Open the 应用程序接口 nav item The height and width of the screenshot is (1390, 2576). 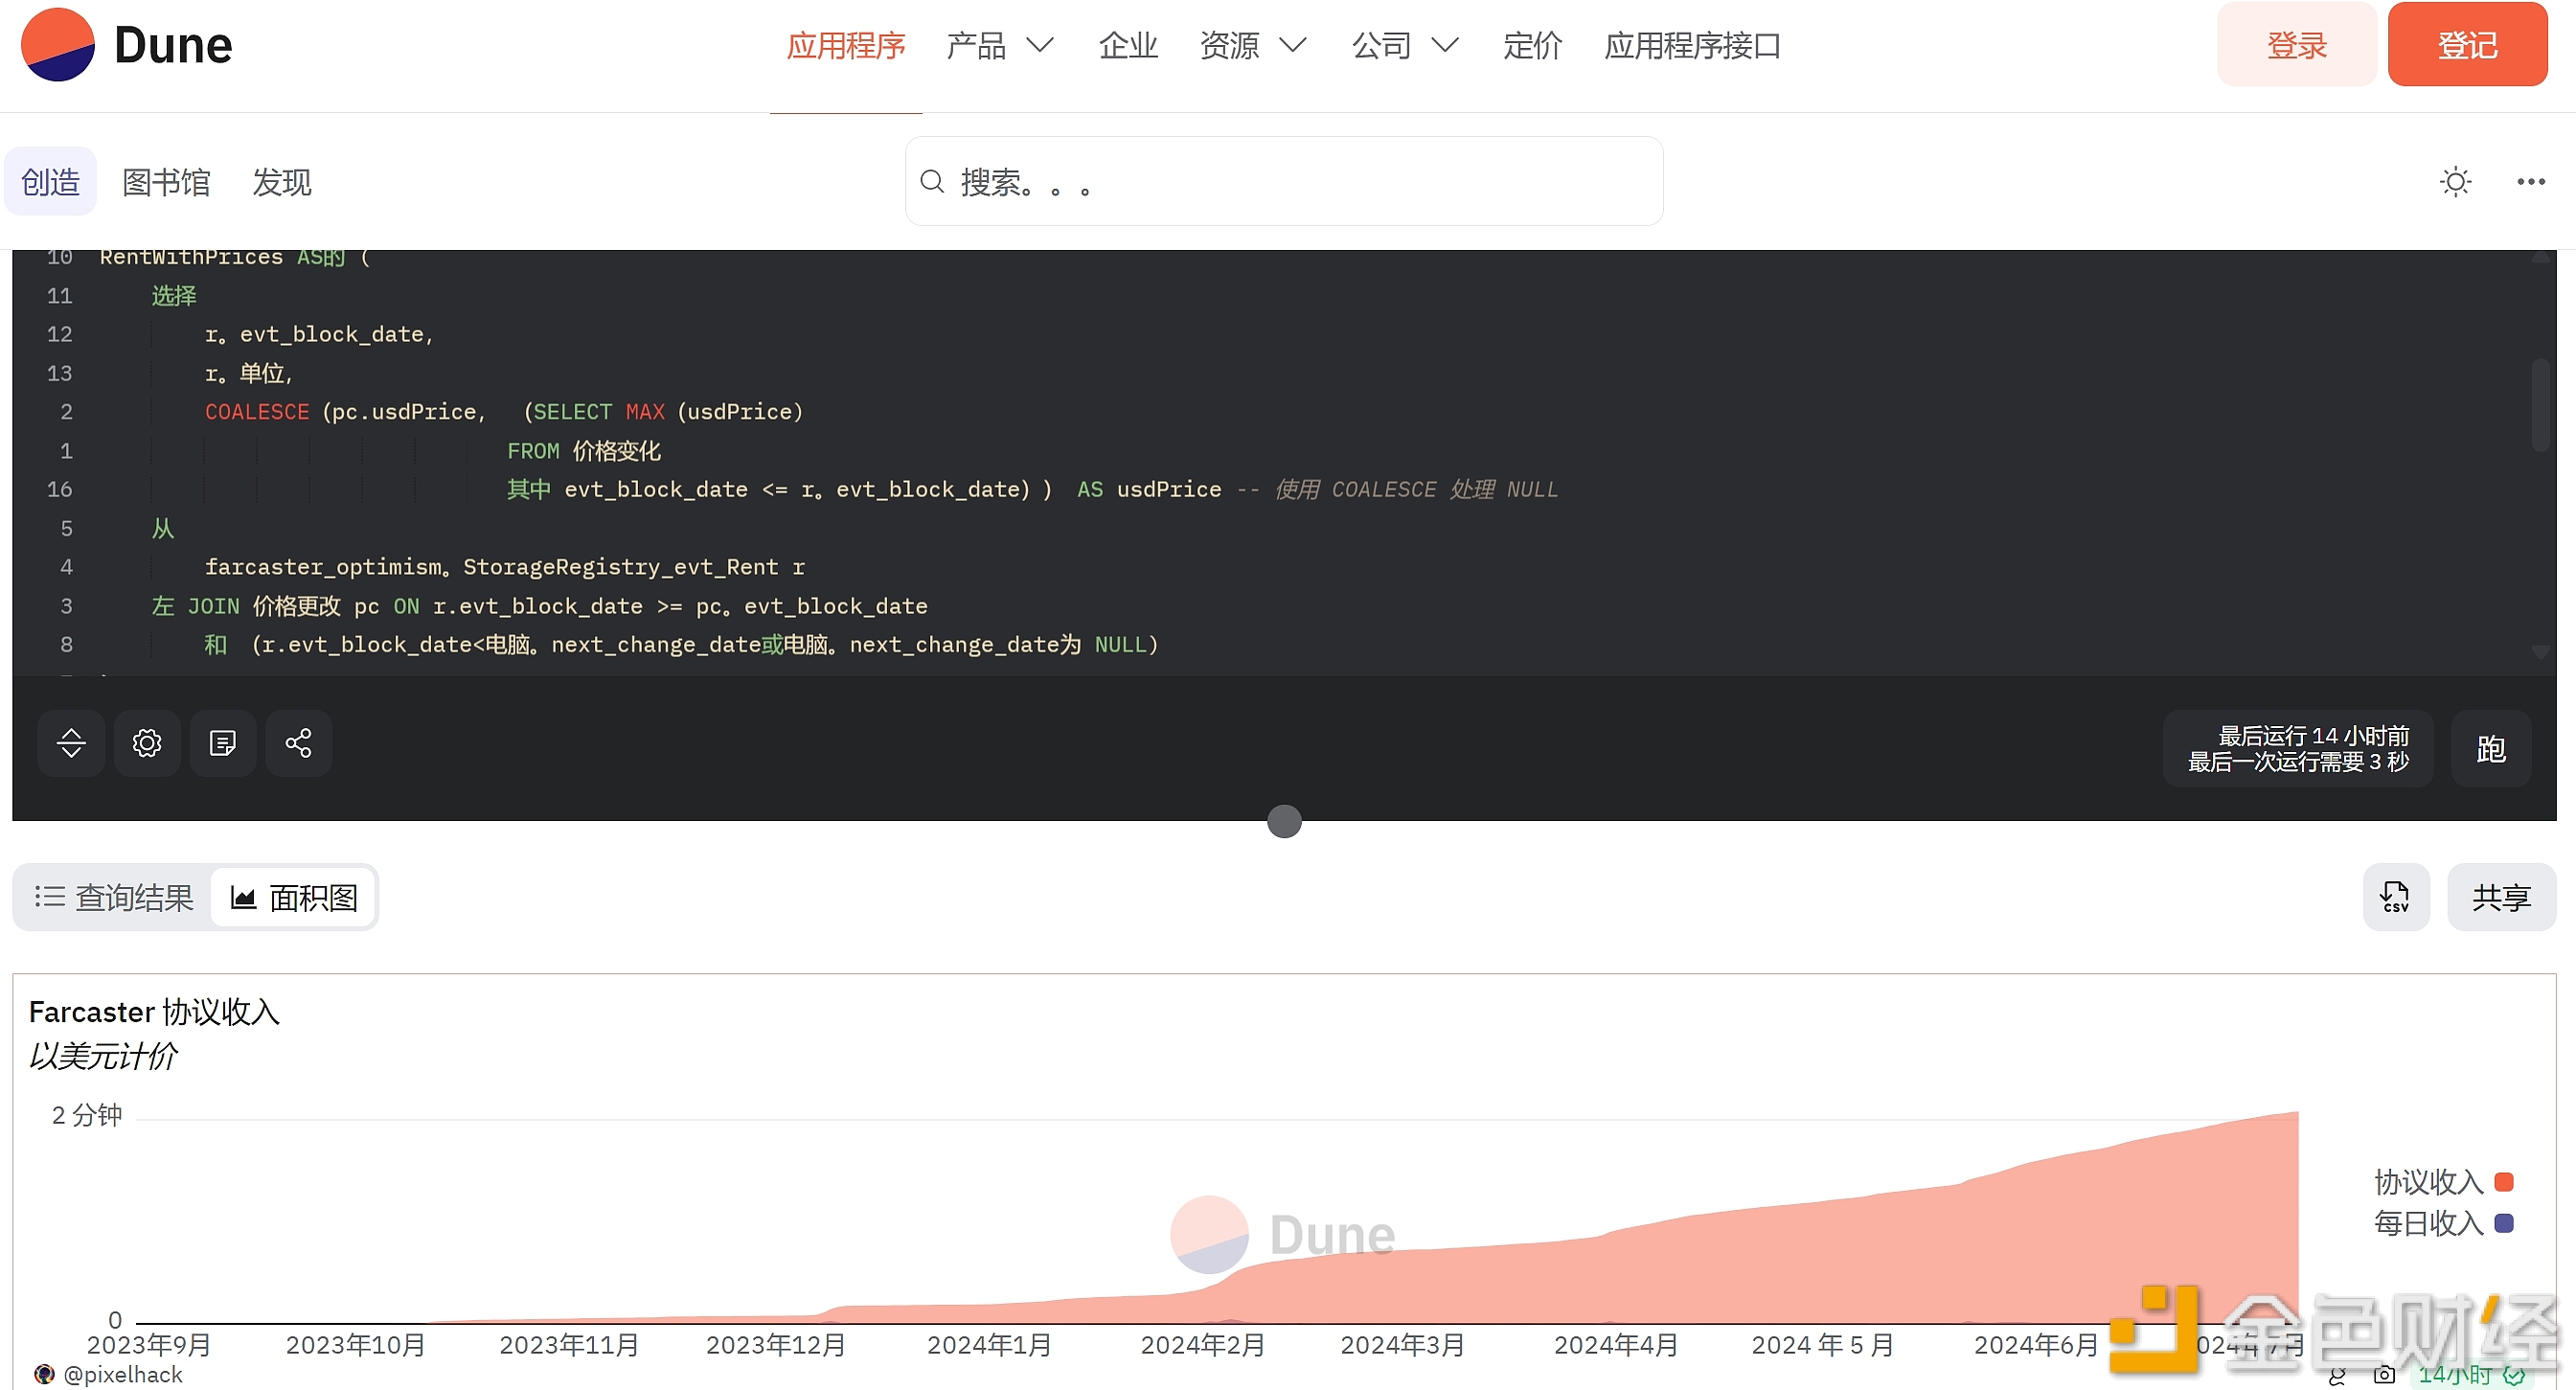point(1692,45)
